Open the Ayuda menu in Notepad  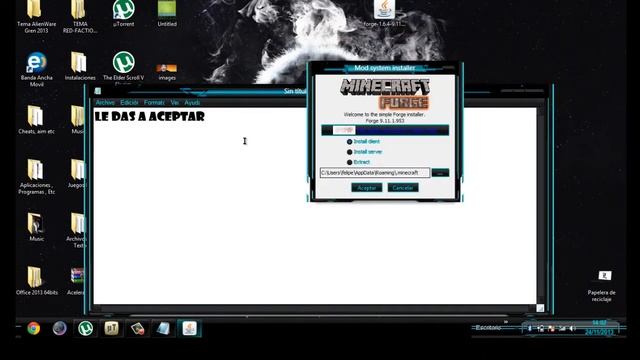coord(192,102)
